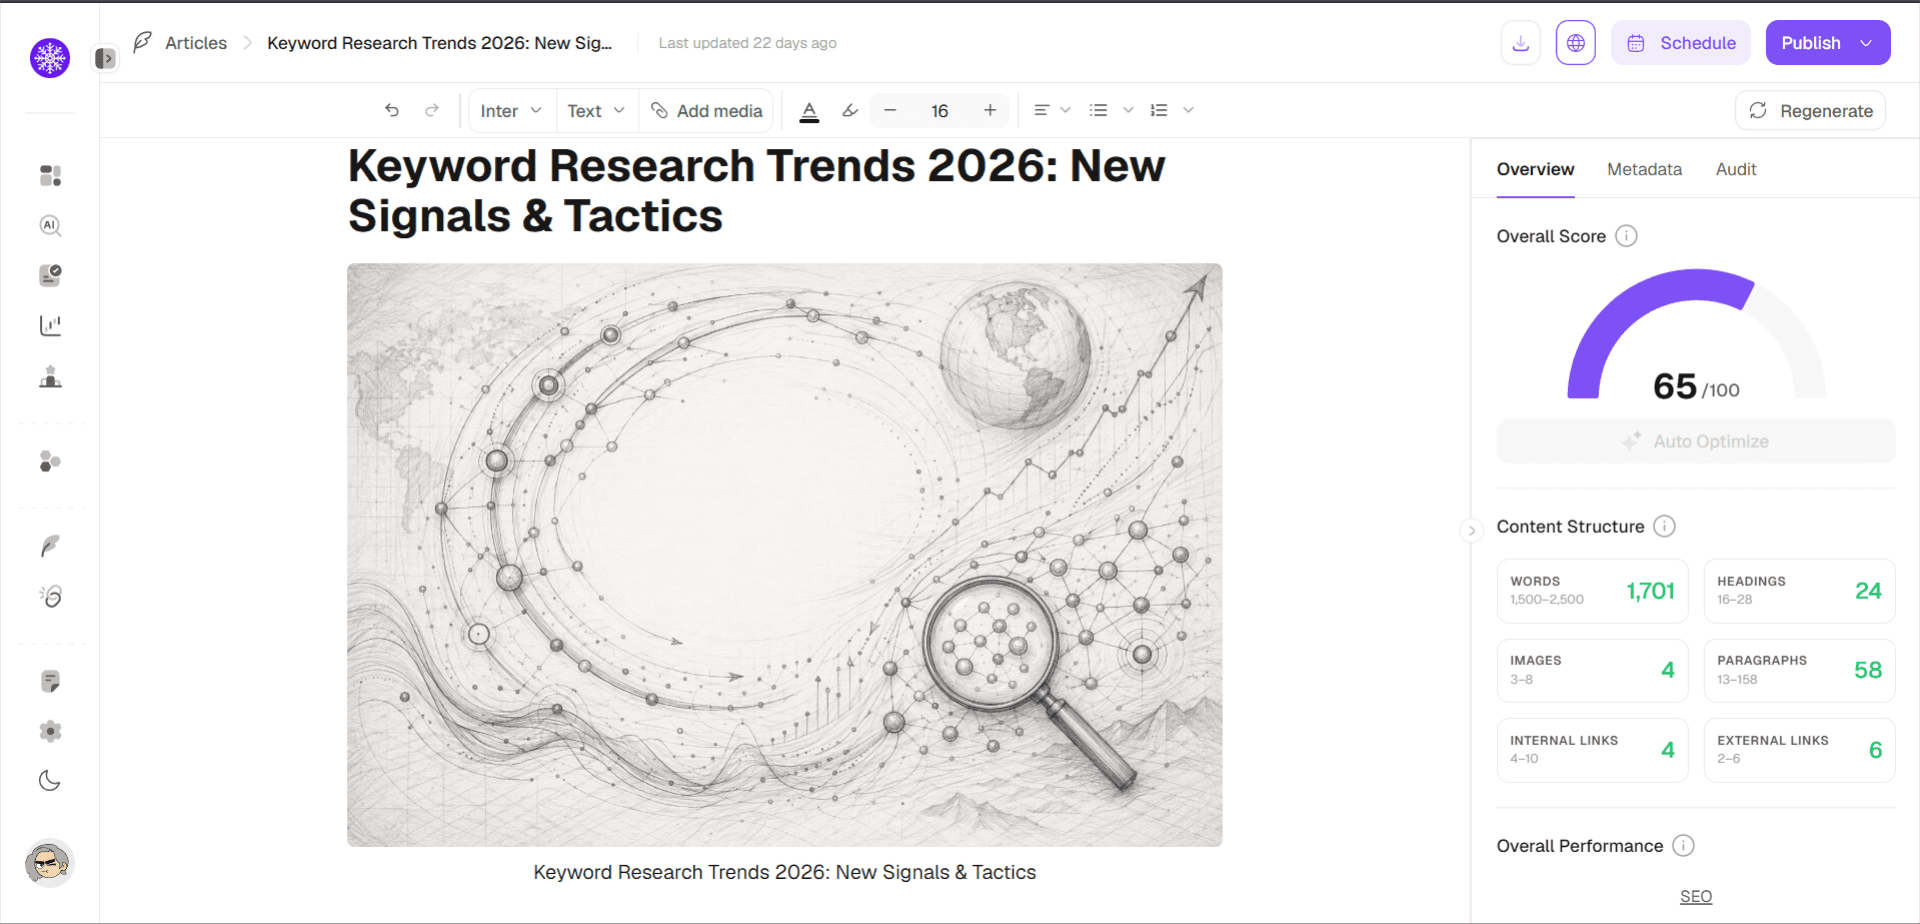Open the settings gear icon in sidebar
The height and width of the screenshot is (924, 1920).
(x=50, y=731)
